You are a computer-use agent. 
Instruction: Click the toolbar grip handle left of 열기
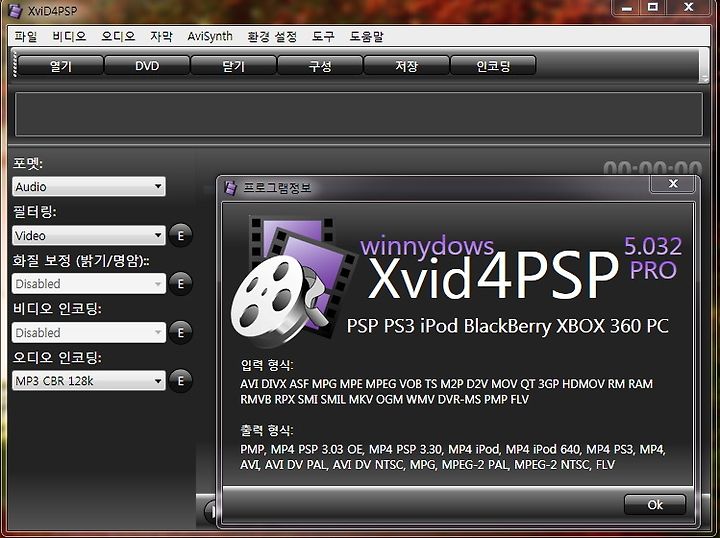pyautogui.click(x=15, y=65)
